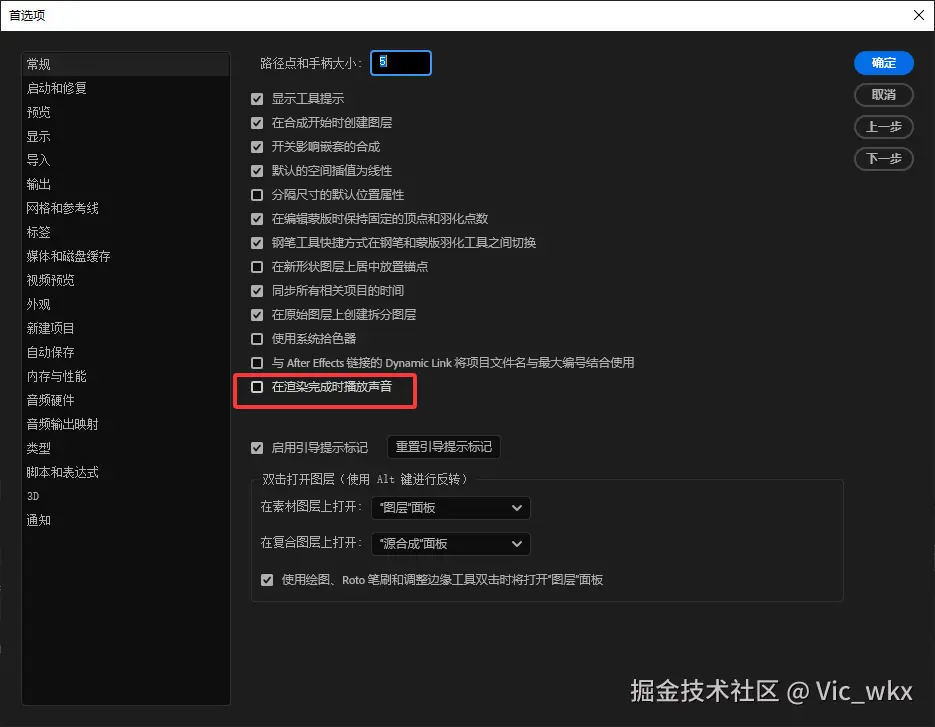Select 网格和参考线 in the sidebar
The height and width of the screenshot is (727, 935).
126,208
